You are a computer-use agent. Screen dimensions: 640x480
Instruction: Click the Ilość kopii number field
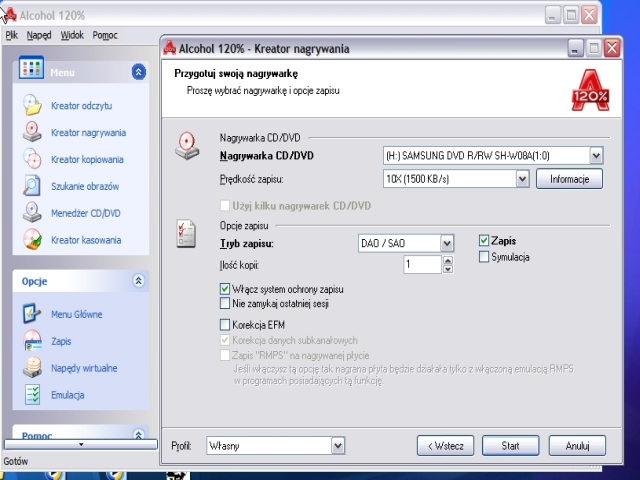click(422, 264)
